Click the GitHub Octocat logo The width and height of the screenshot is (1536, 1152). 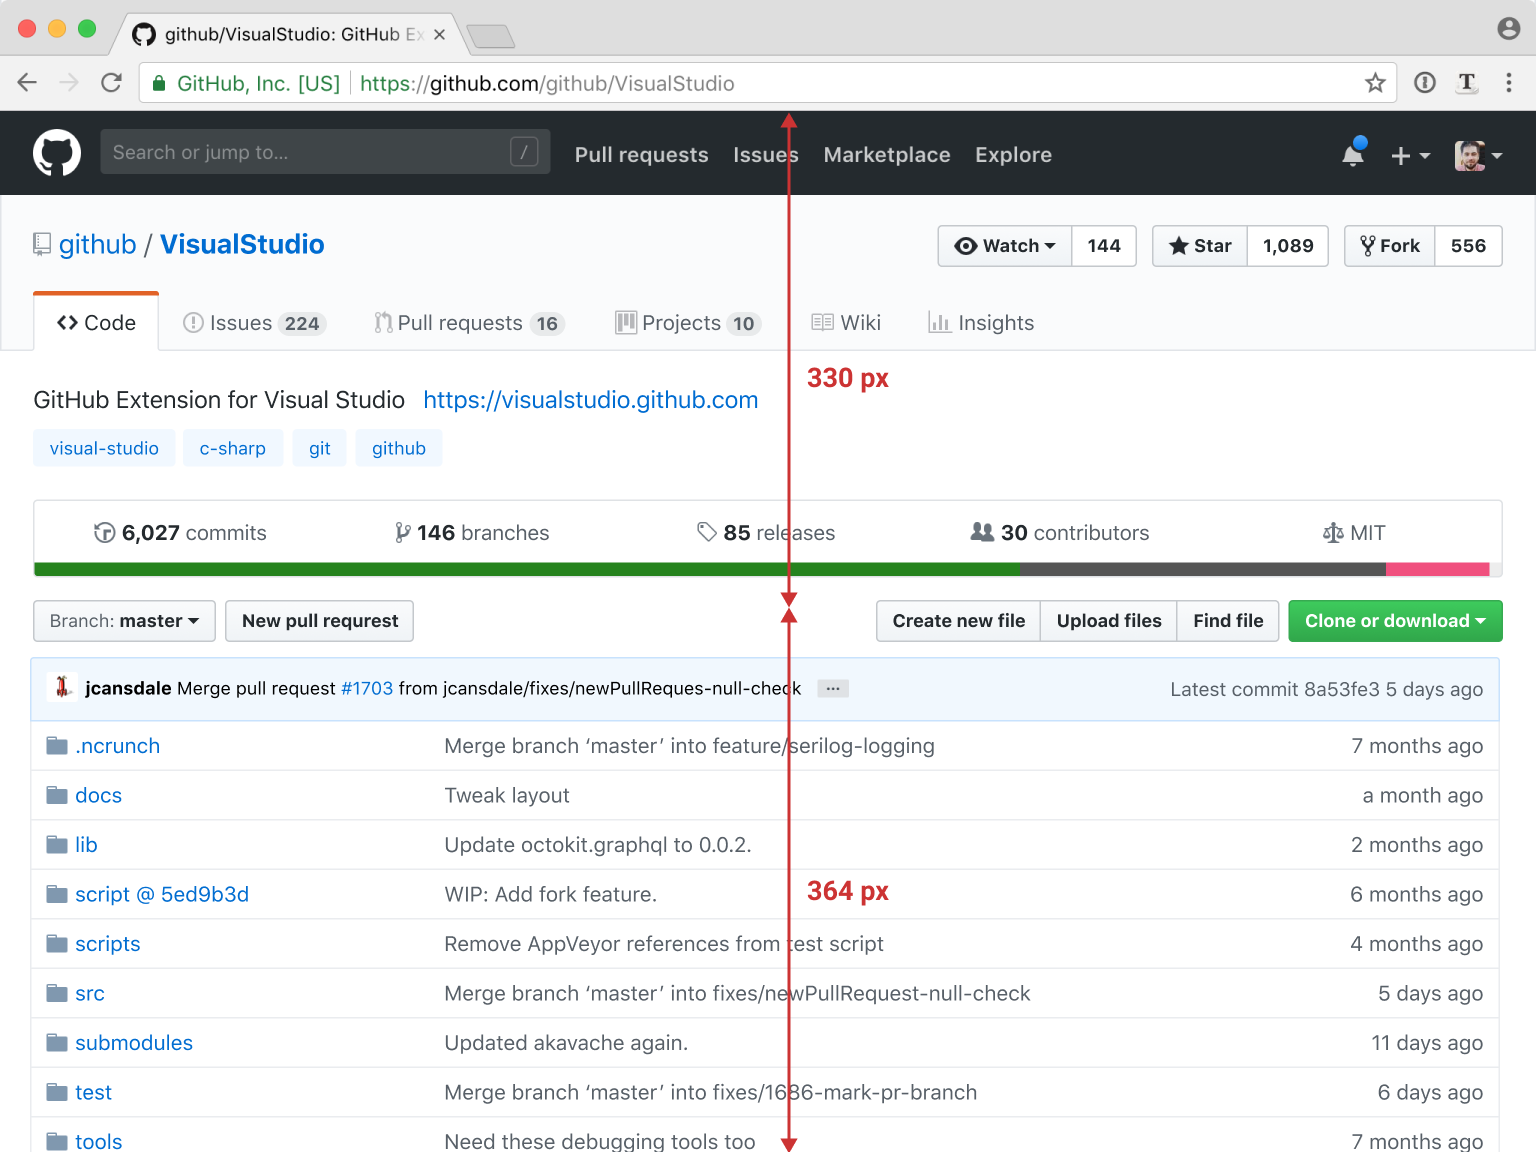pos(57,153)
